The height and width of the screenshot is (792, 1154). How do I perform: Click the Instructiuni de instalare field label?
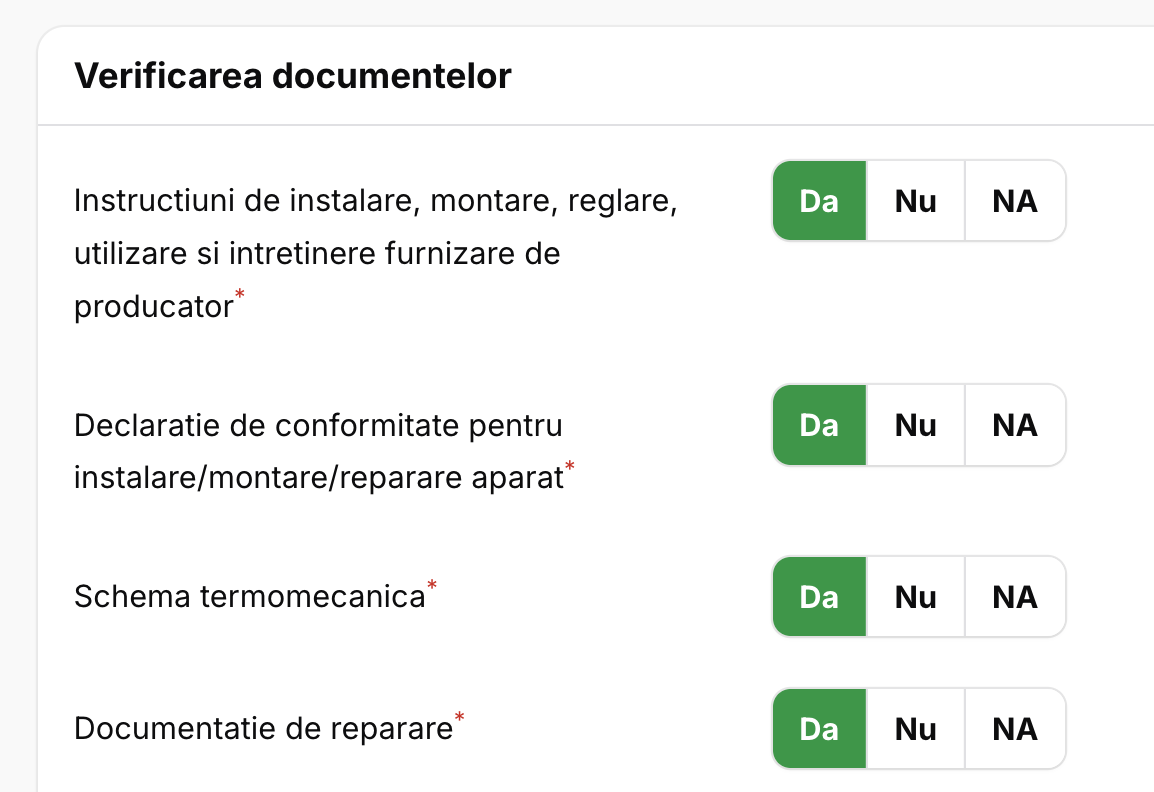tap(376, 254)
